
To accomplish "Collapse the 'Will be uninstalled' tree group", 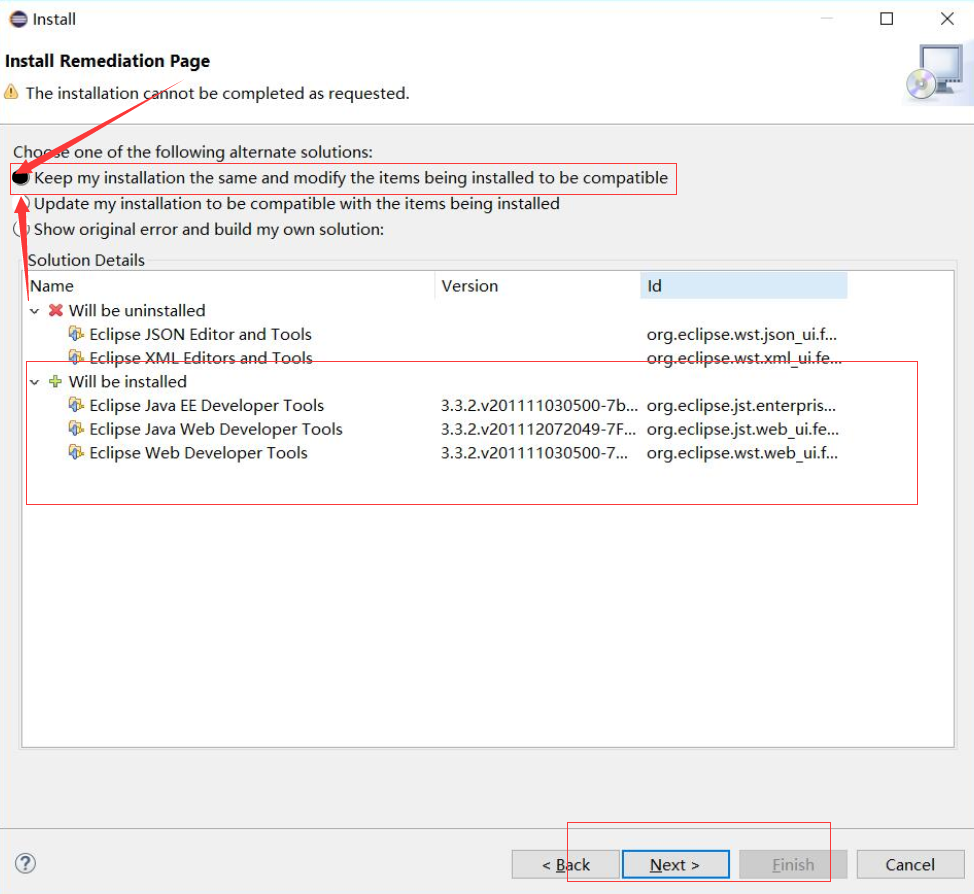I will click(35, 311).
